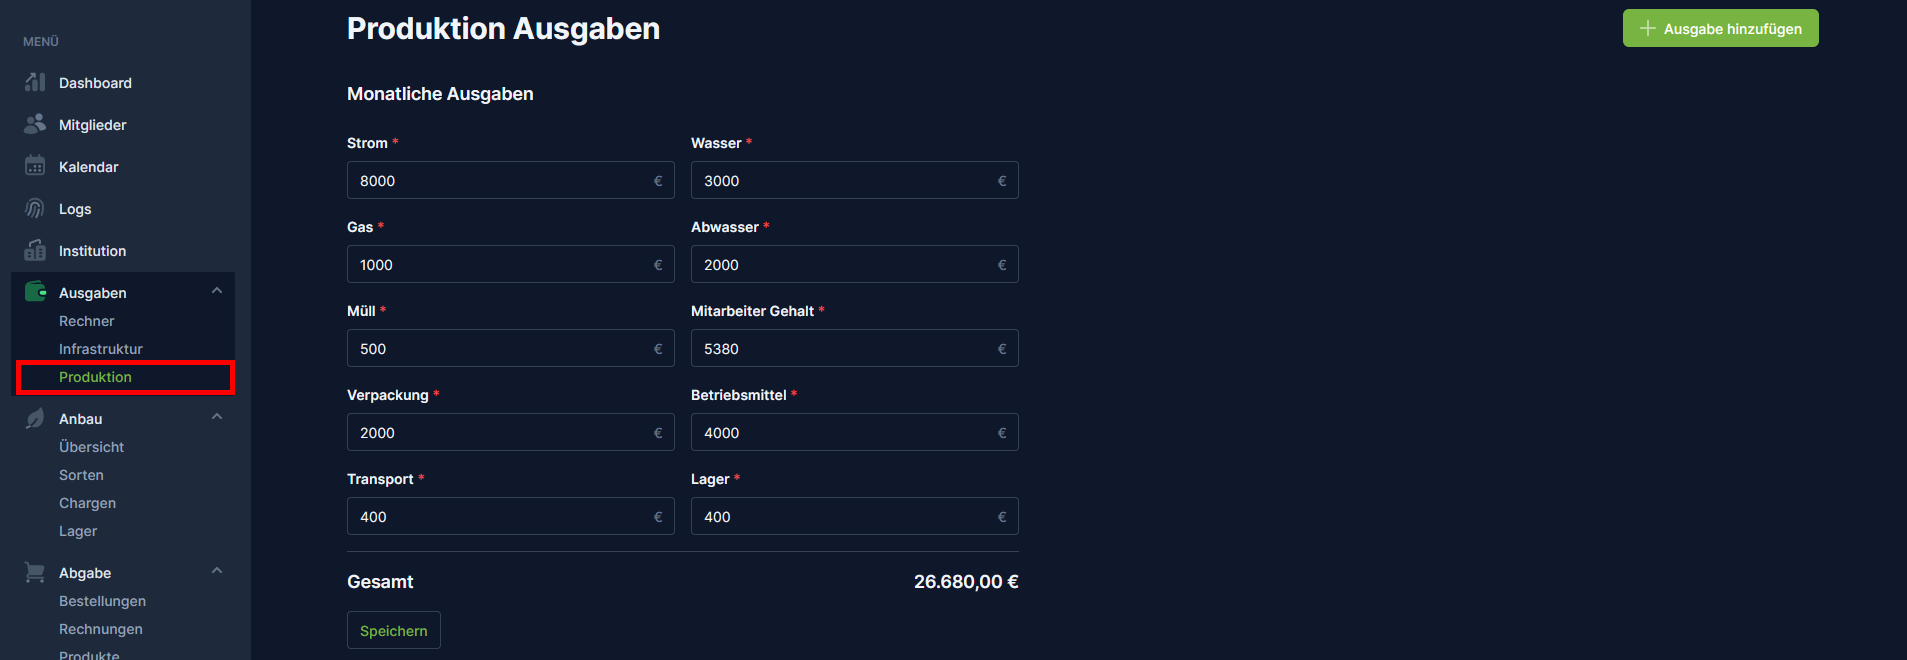The height and width of the screenshot is (660, 1907).
Task: Collapse the Ausgaben menu section
Action: [217, 291]
